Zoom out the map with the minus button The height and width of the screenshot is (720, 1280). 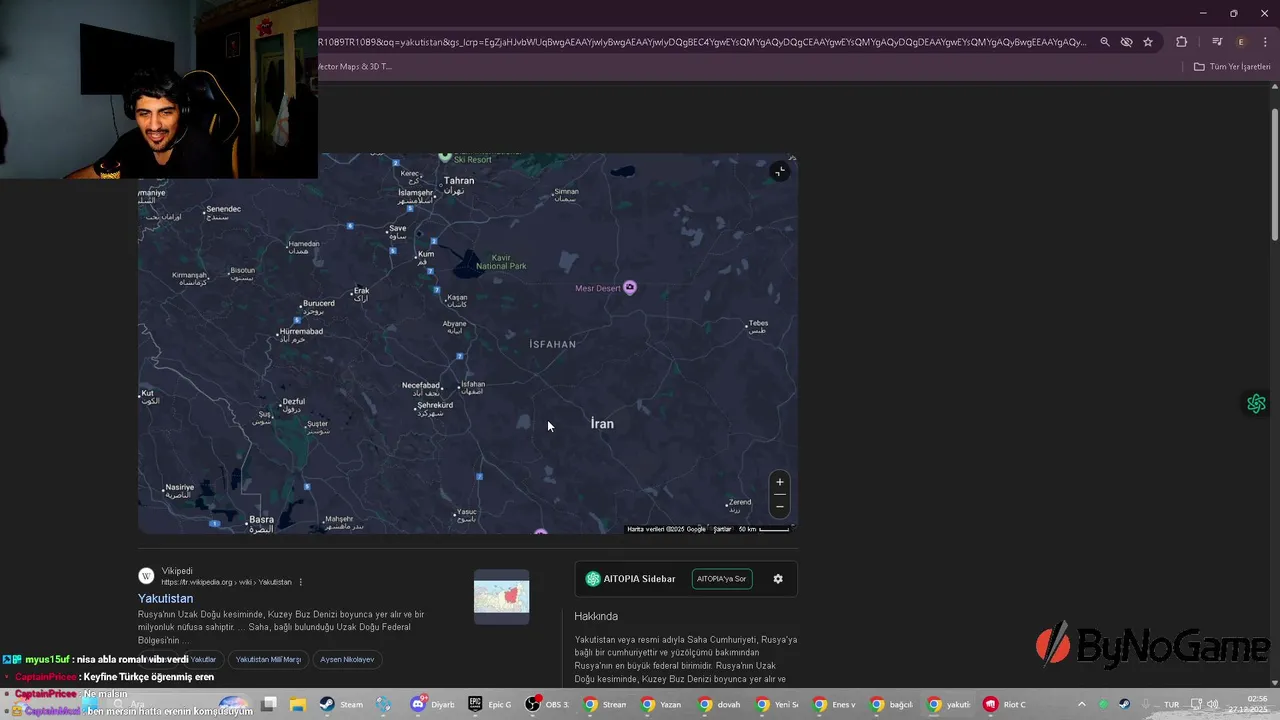click(780, 506)
